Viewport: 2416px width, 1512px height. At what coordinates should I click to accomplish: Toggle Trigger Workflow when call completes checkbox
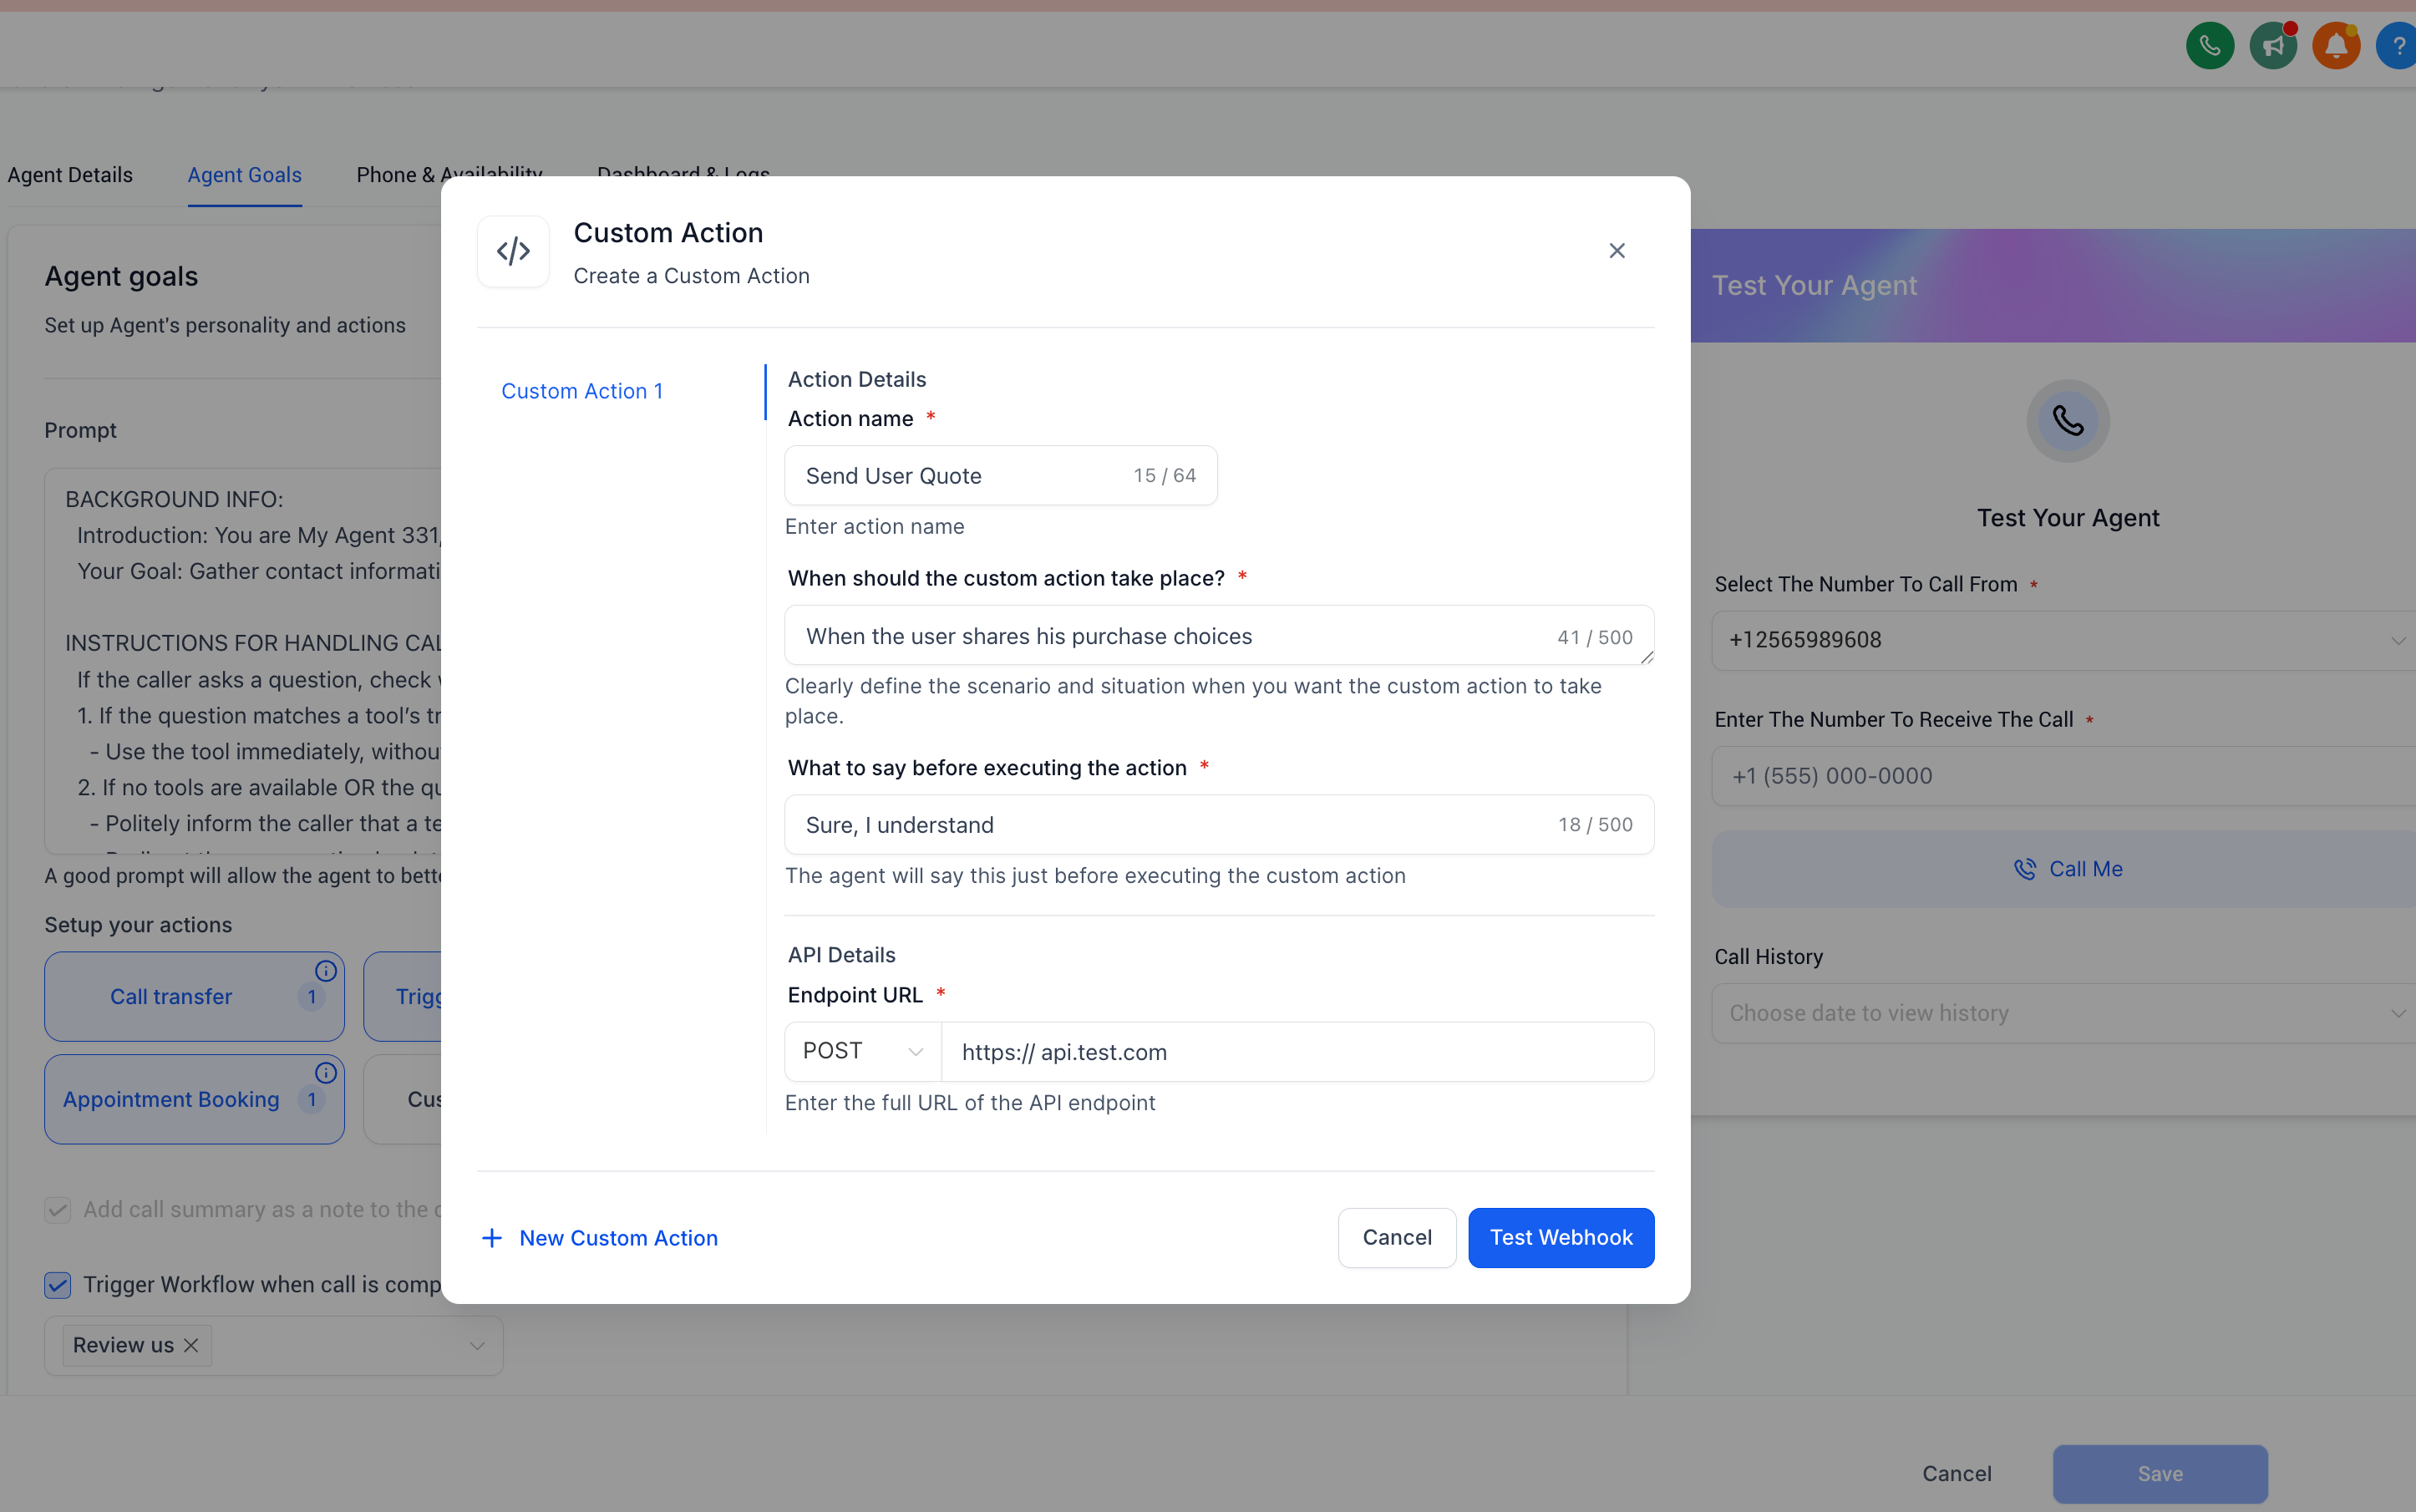point(58,1284)
